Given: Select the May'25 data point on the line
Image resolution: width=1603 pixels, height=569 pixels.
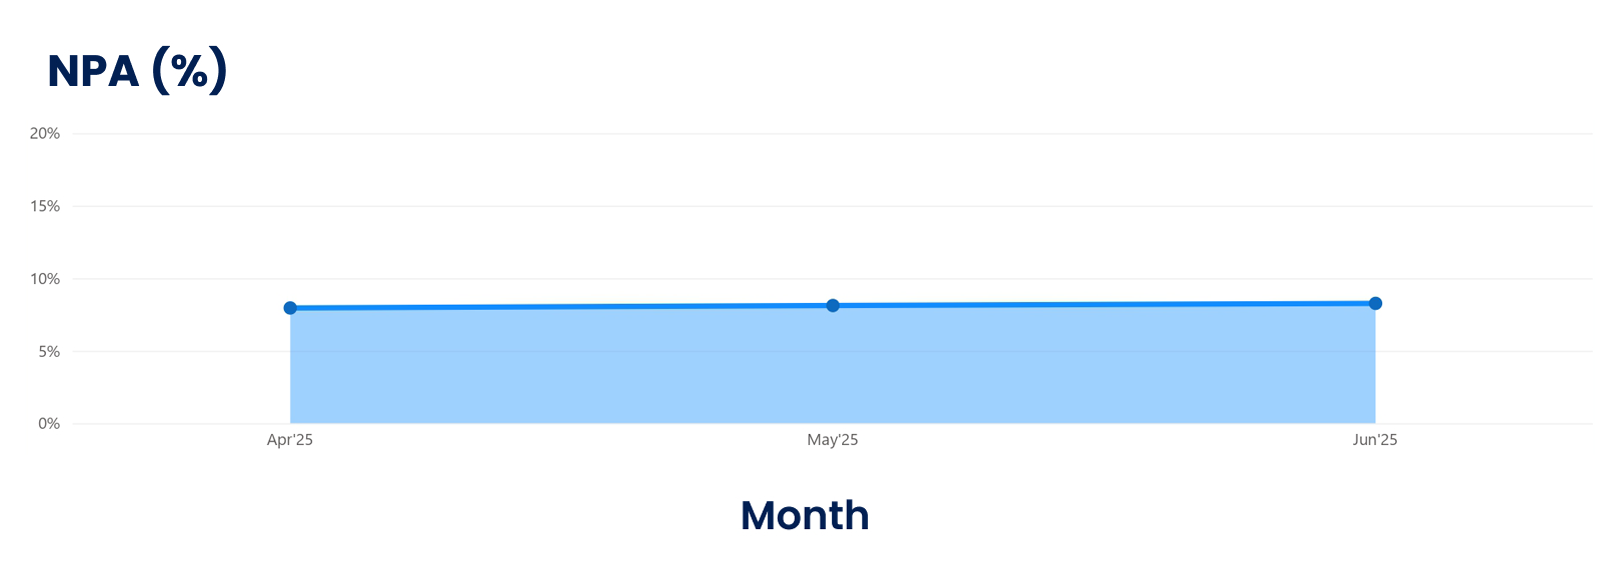Looking at the screenshot, I should click(833, 305).
